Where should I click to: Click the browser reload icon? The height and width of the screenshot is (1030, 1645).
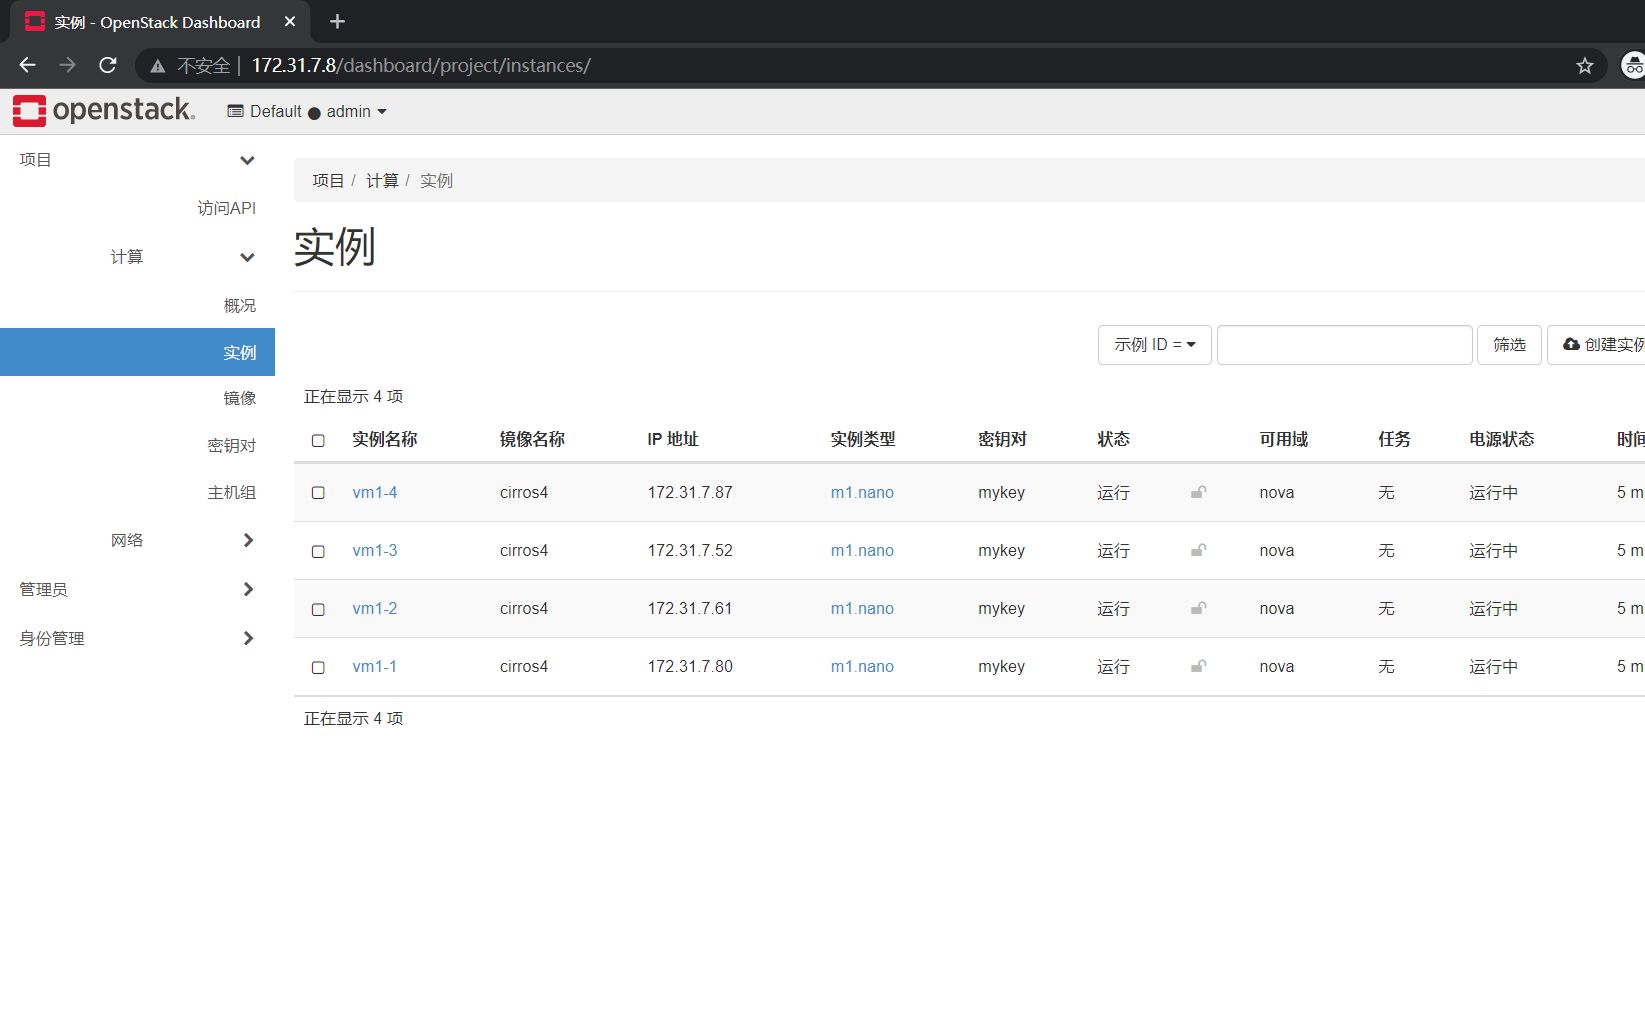tap(107, 65)
